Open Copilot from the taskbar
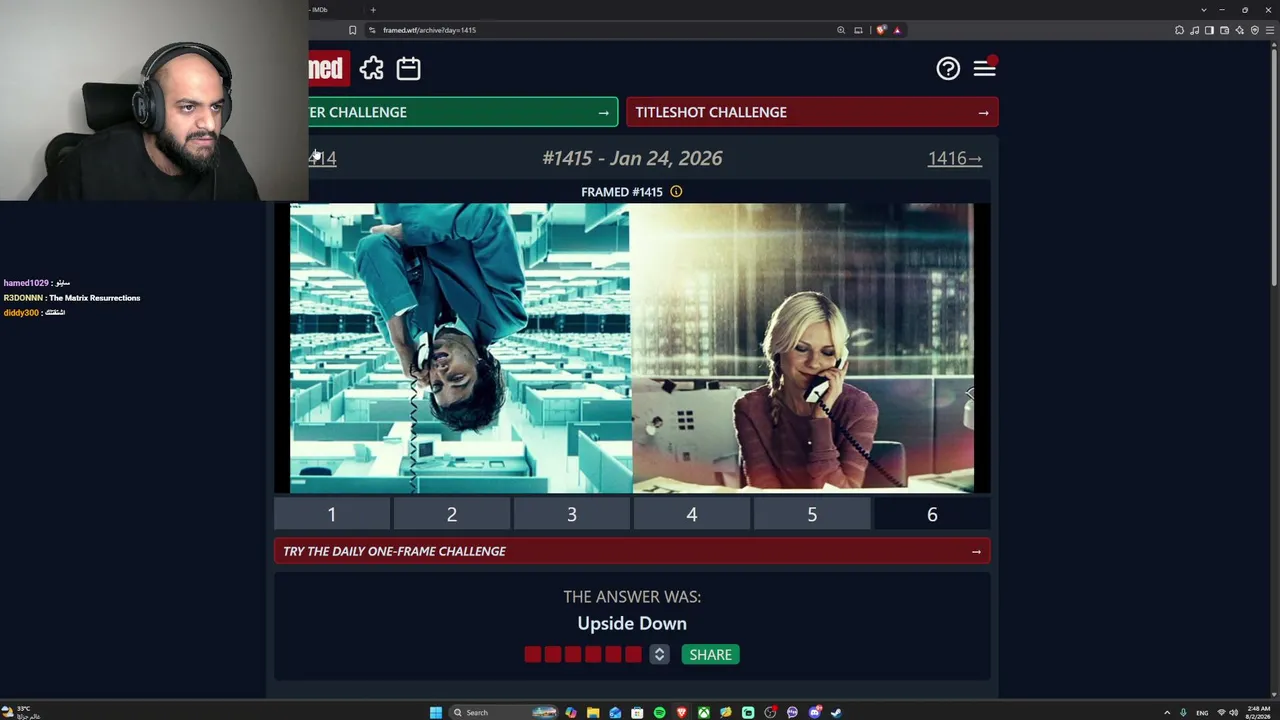1280x720 pixels. pyautogui.click(x=571, y=712)
